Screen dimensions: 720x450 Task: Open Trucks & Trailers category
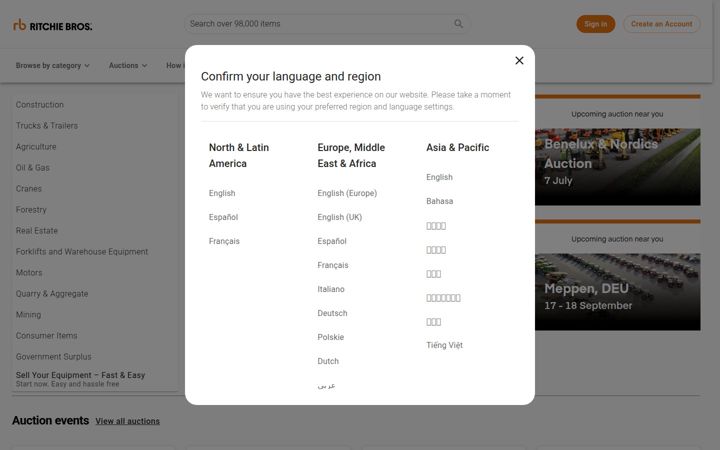[47, 126]
